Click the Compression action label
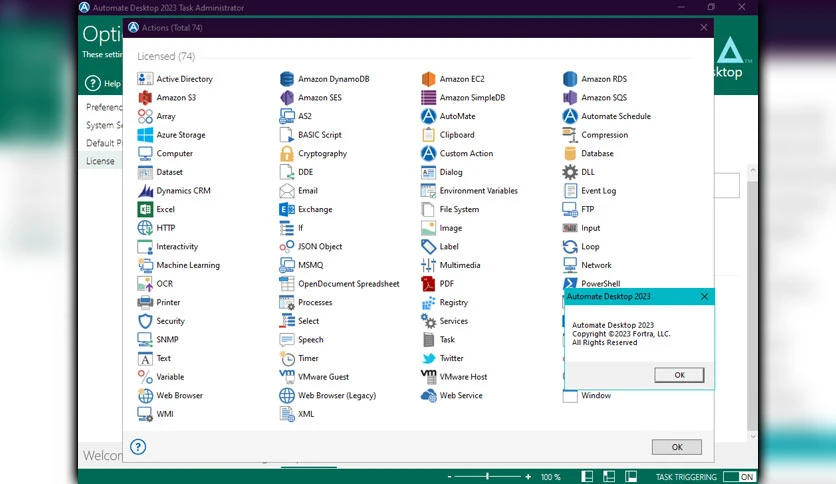 605,135
